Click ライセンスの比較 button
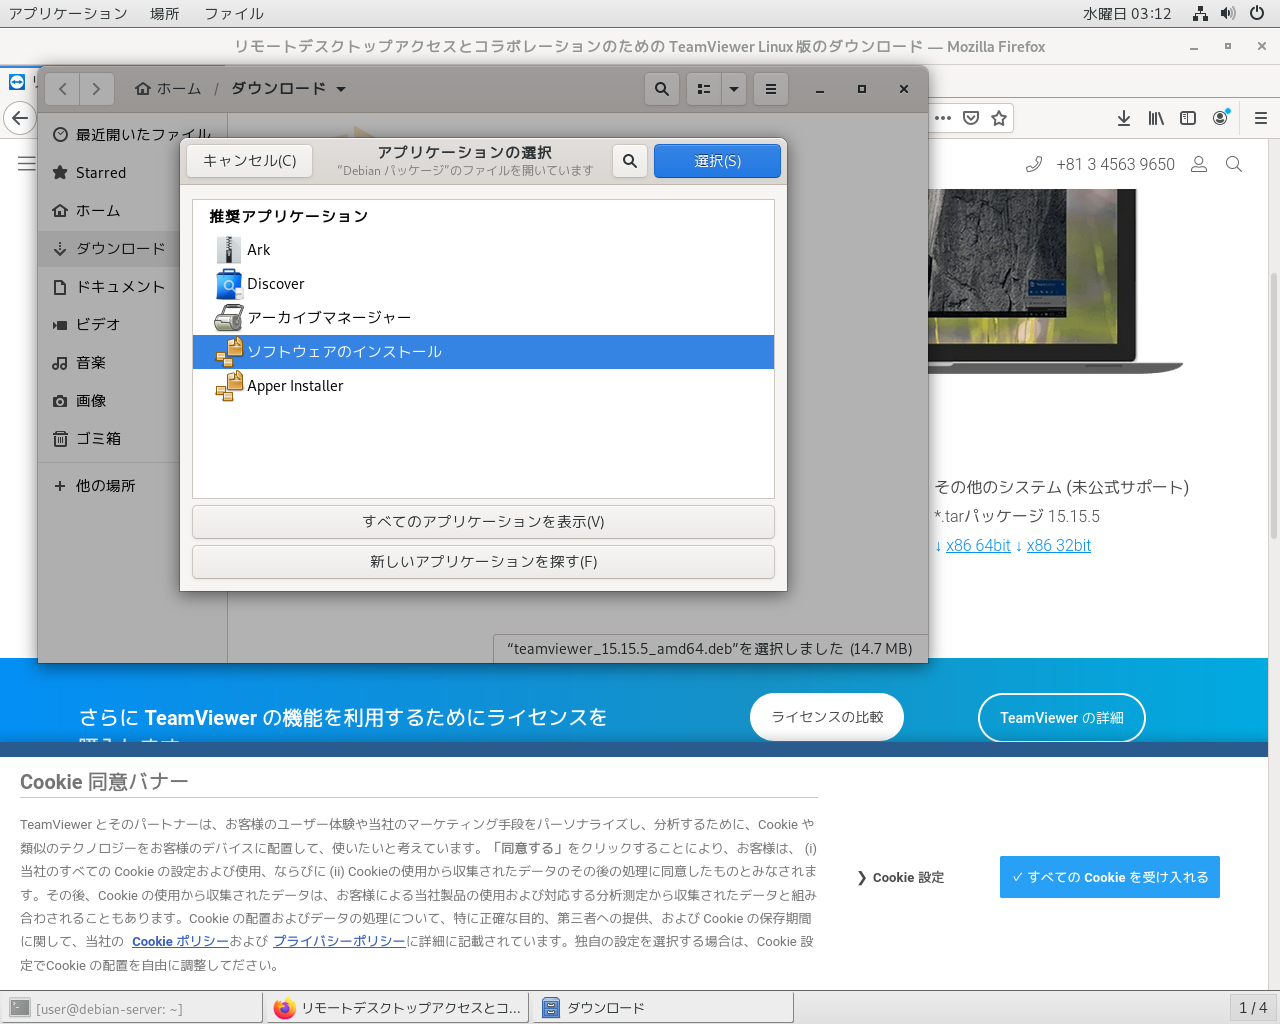The image size is (1280, 1024). (827, 717)
